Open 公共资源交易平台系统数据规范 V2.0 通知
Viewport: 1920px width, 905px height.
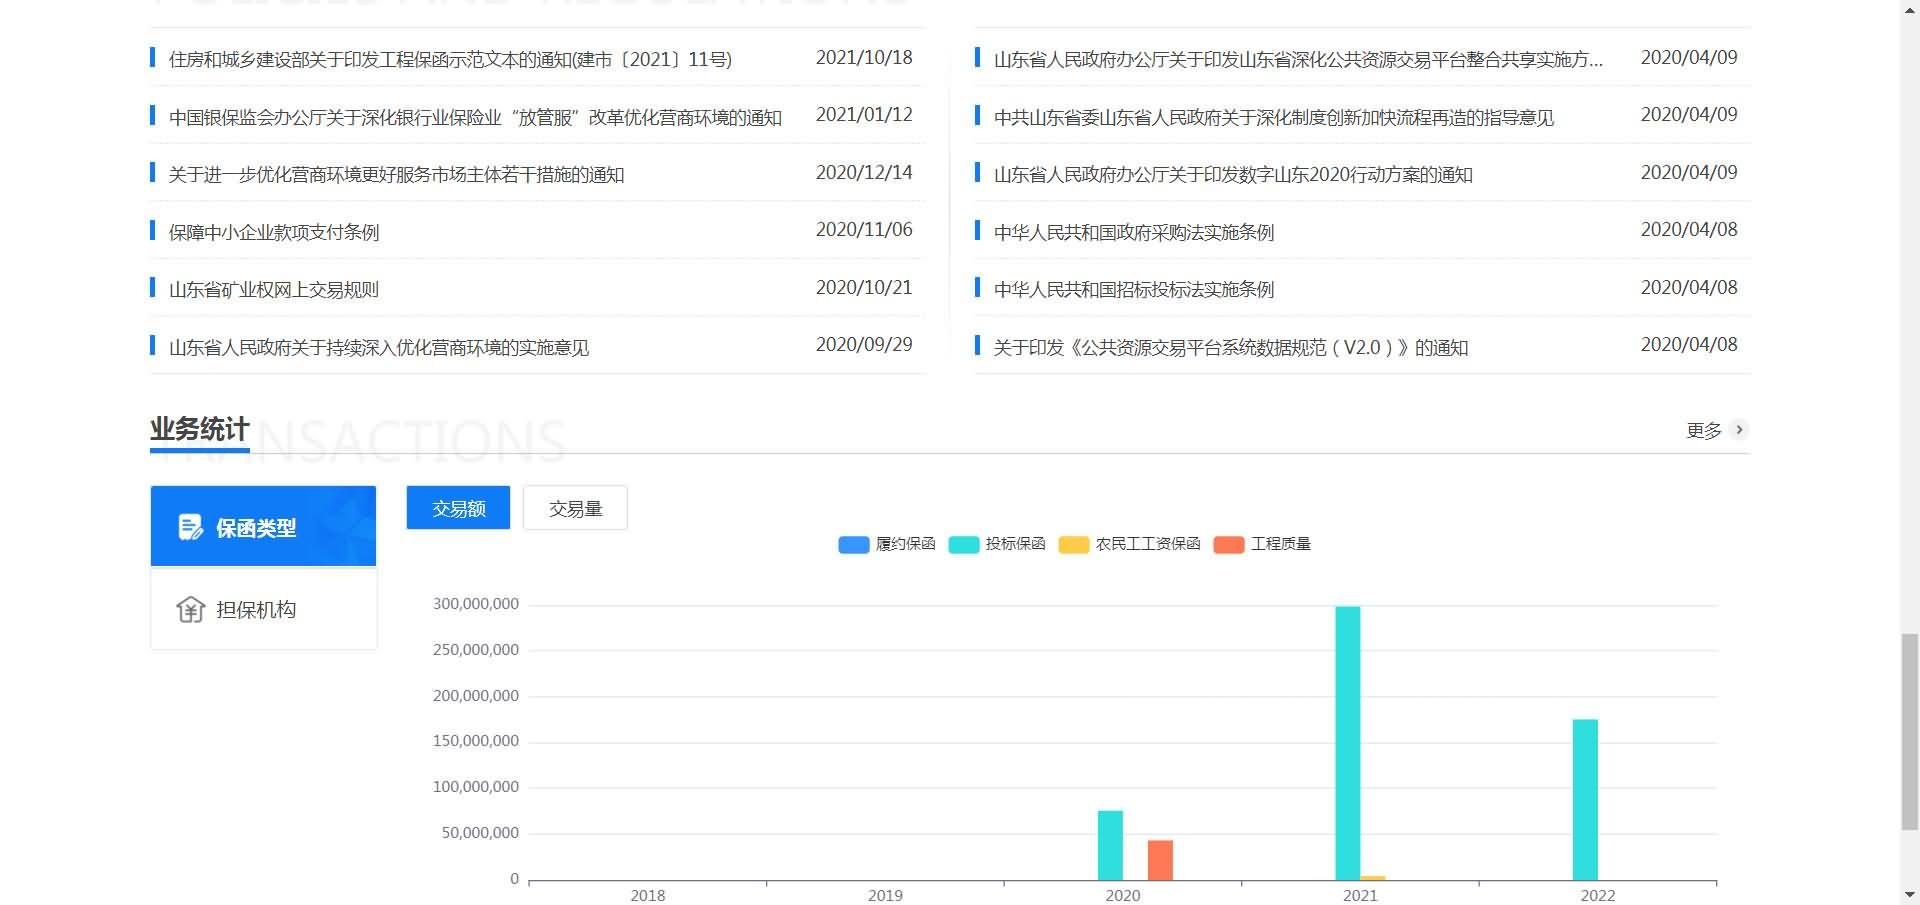pos(1231,347)
